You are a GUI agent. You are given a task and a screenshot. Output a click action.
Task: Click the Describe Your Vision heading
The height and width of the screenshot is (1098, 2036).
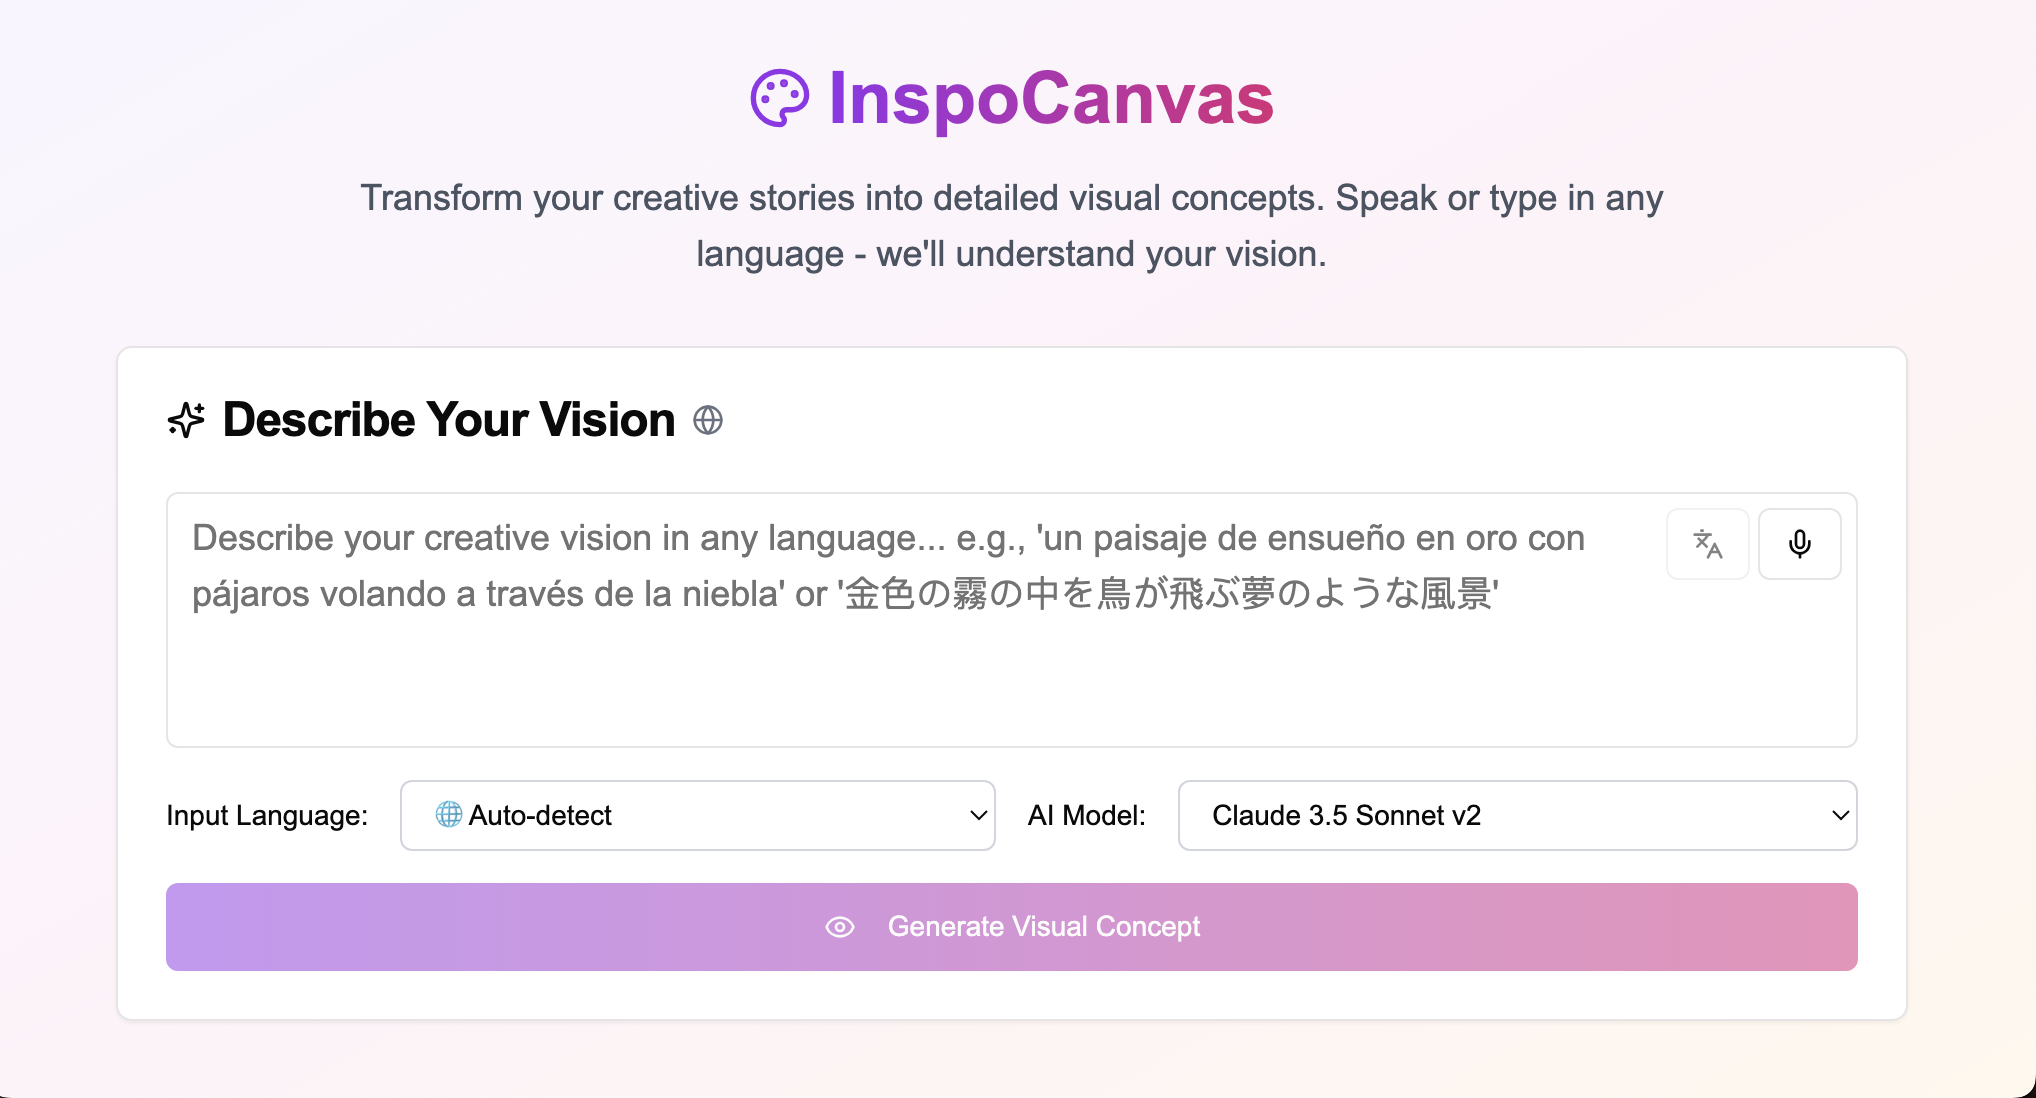(x=449, y=420)
